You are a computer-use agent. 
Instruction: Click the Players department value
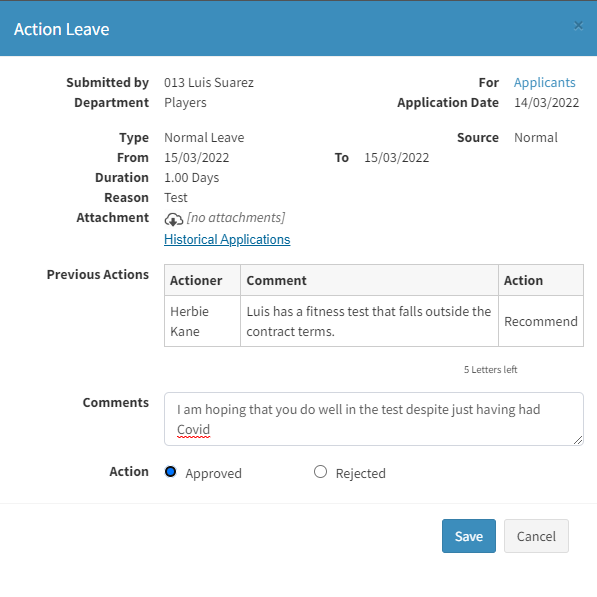point(185,103)
